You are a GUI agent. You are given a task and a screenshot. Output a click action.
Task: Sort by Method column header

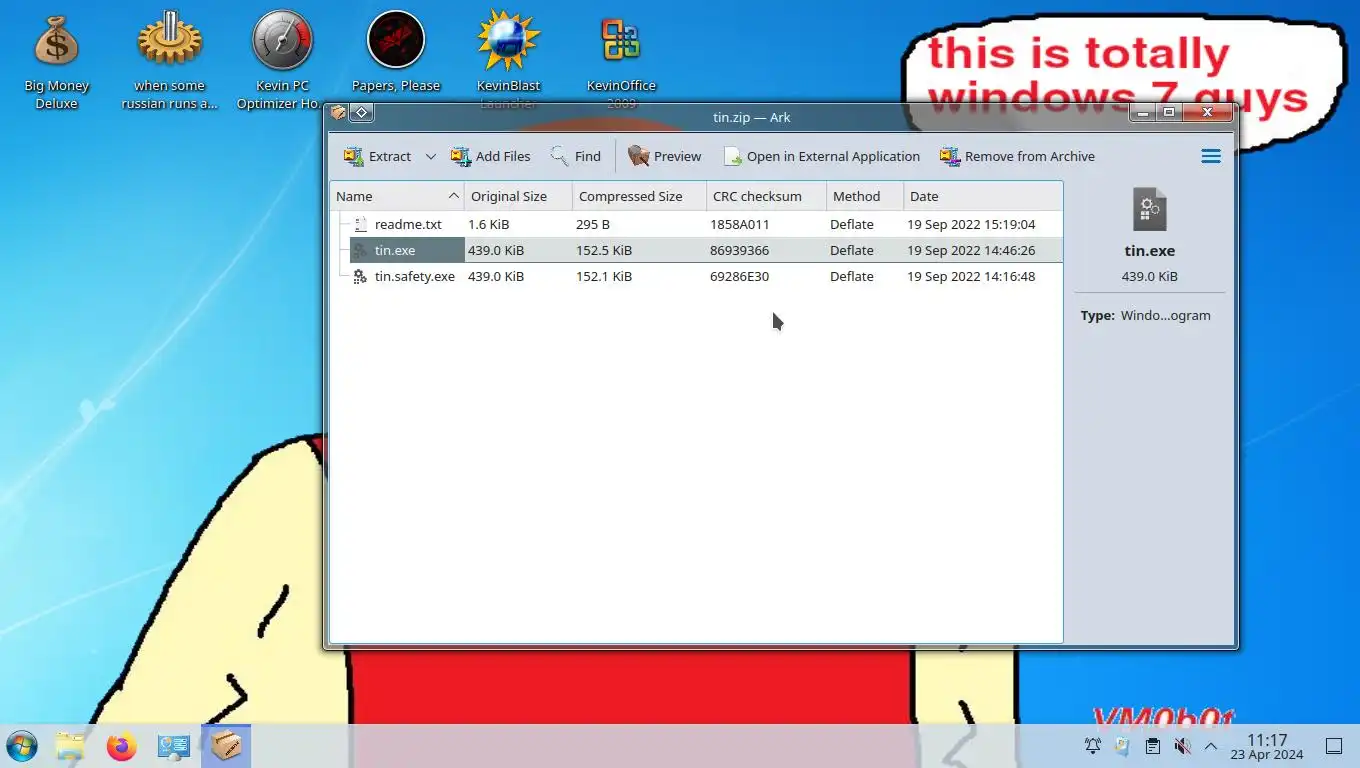pyautogui.click(x=865, y=196)
